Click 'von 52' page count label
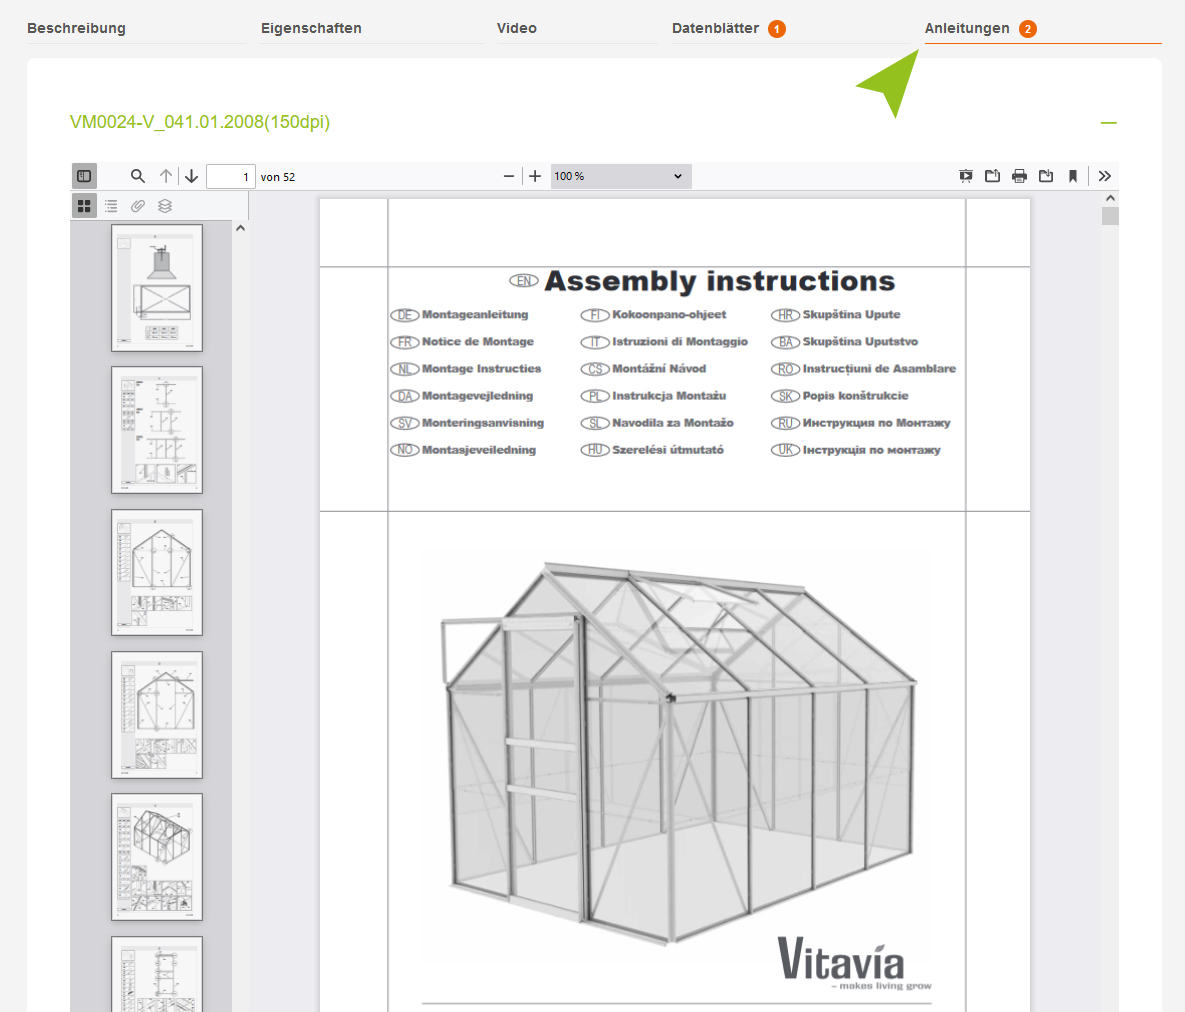 tap(278, 177)
